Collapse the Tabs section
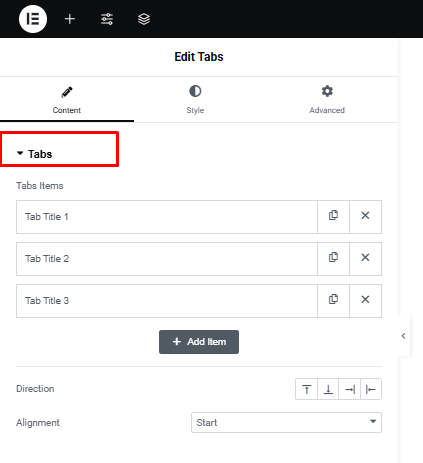The image size is (423, 463). [x=34, y=154]
